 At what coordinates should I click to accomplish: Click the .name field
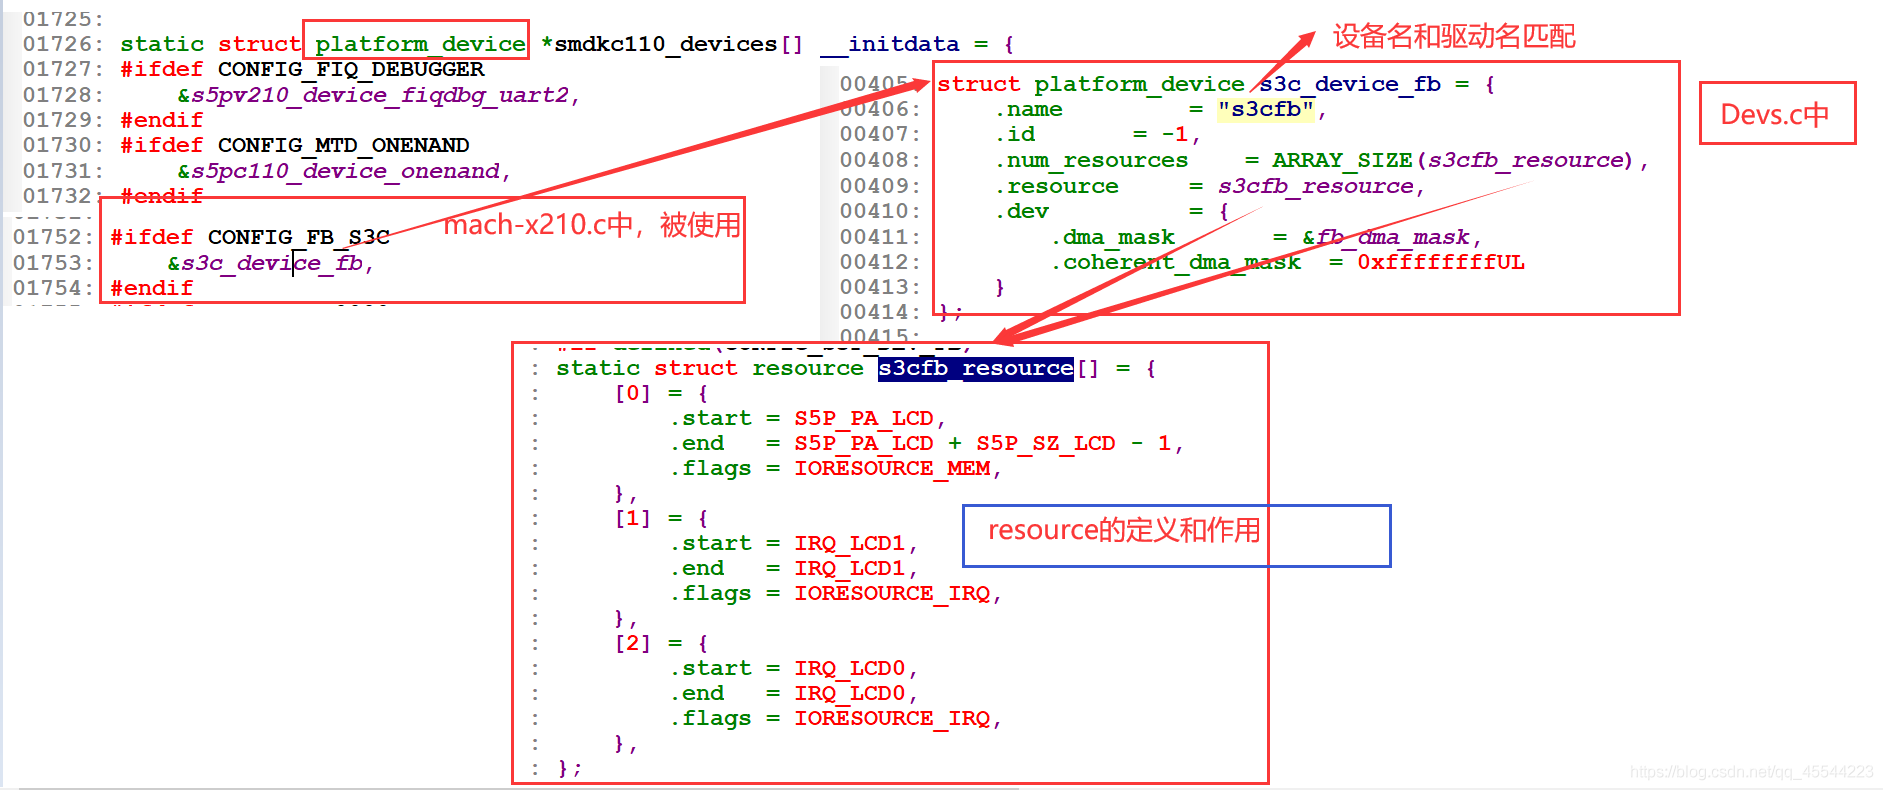[x=1028, y=109]
